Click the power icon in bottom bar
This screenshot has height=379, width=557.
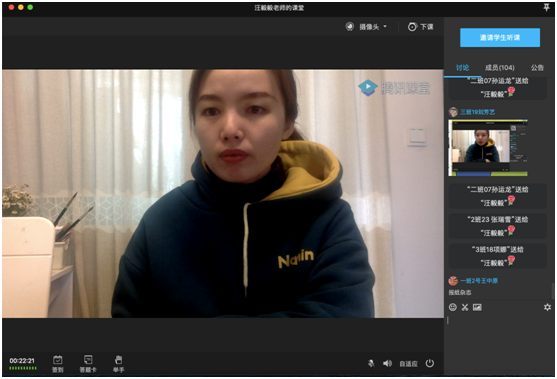[x=430, y=363]
